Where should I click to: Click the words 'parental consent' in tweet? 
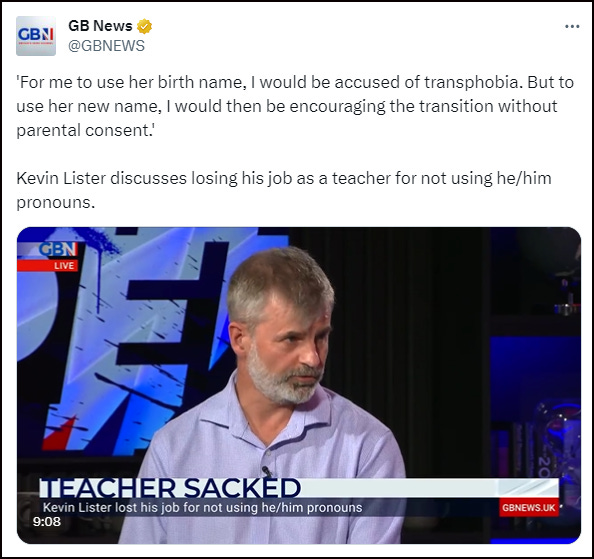(x=83, y=130)
